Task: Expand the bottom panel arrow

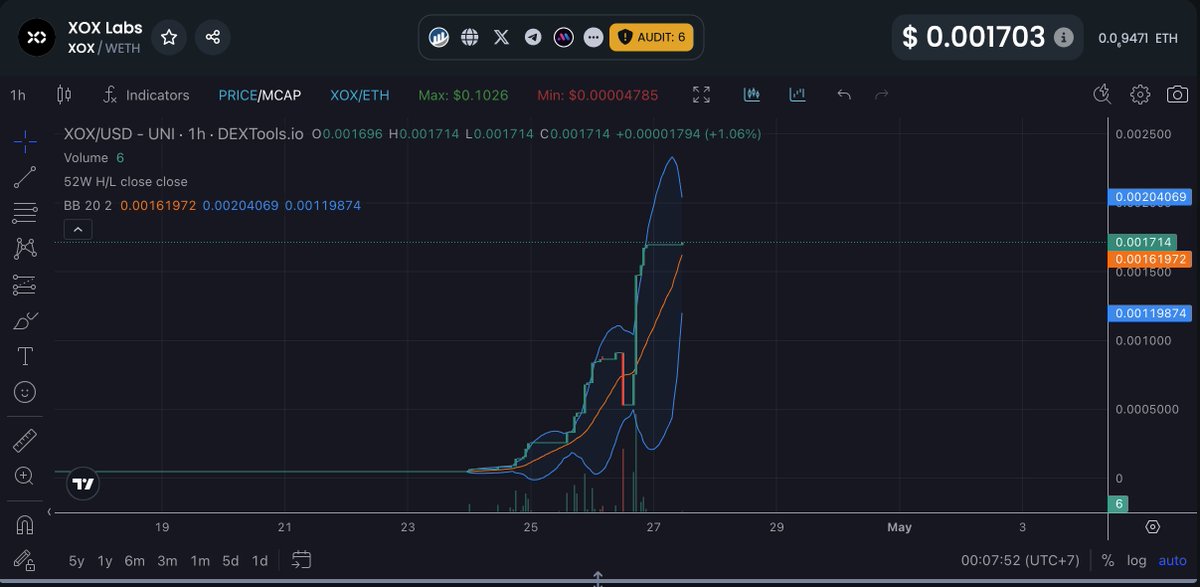Action: (x=597, y=579)
